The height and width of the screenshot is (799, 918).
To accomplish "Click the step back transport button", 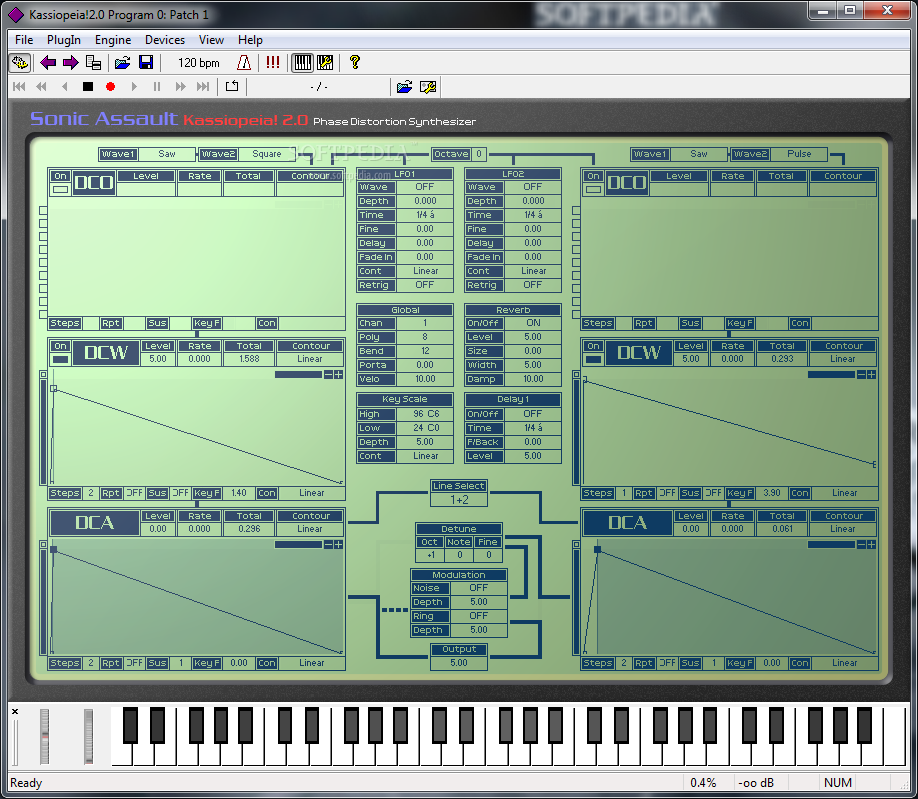I will [64, 87].
